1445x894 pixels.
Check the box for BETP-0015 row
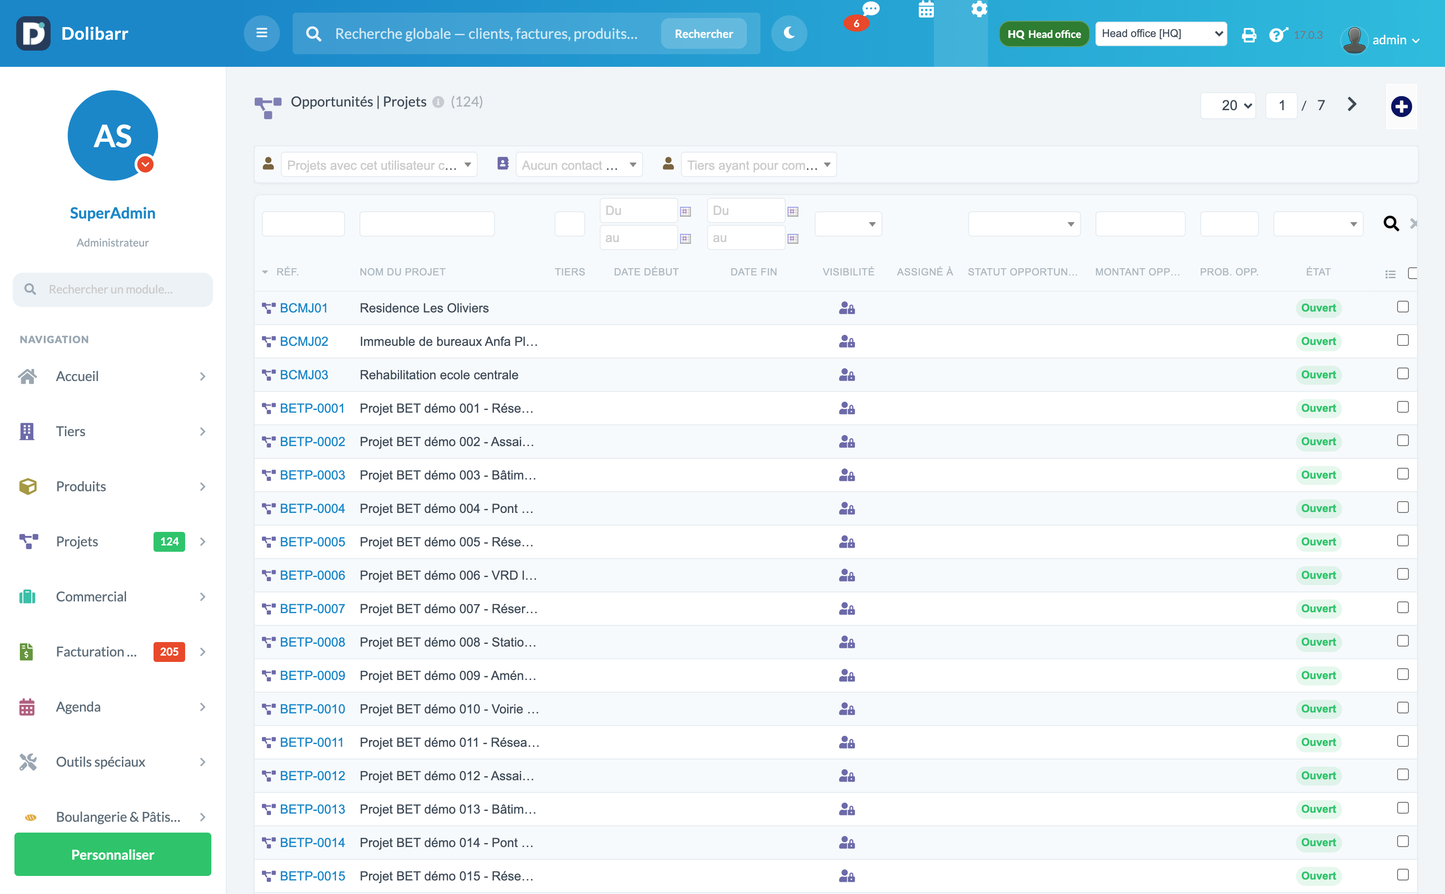coord(1403,875)
